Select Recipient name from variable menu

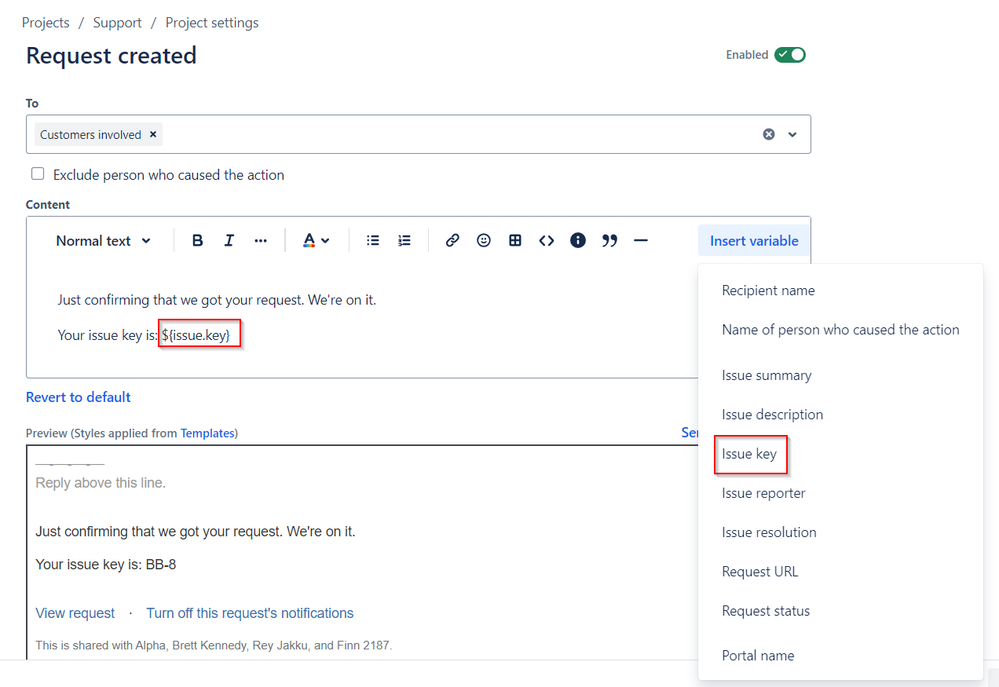pos(768,290)
